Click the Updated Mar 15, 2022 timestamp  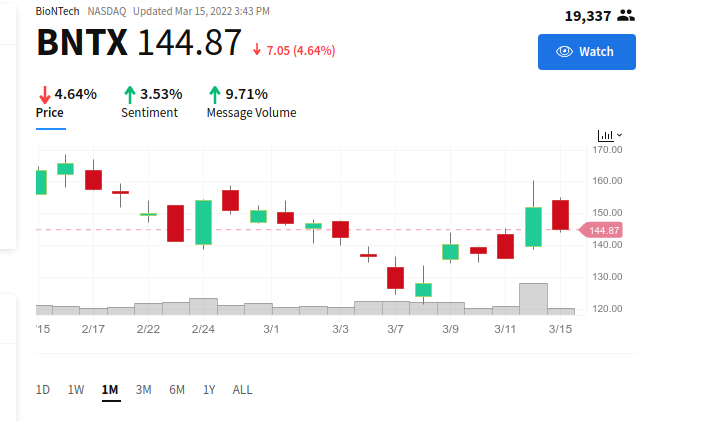tap(201, 11)
